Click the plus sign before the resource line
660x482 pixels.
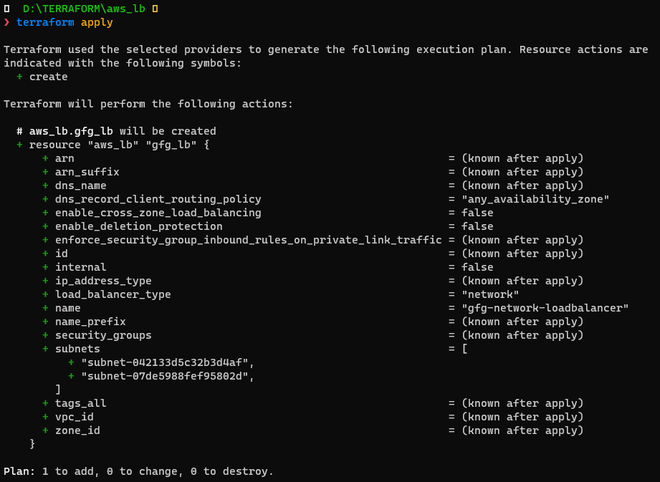point(19,145)
